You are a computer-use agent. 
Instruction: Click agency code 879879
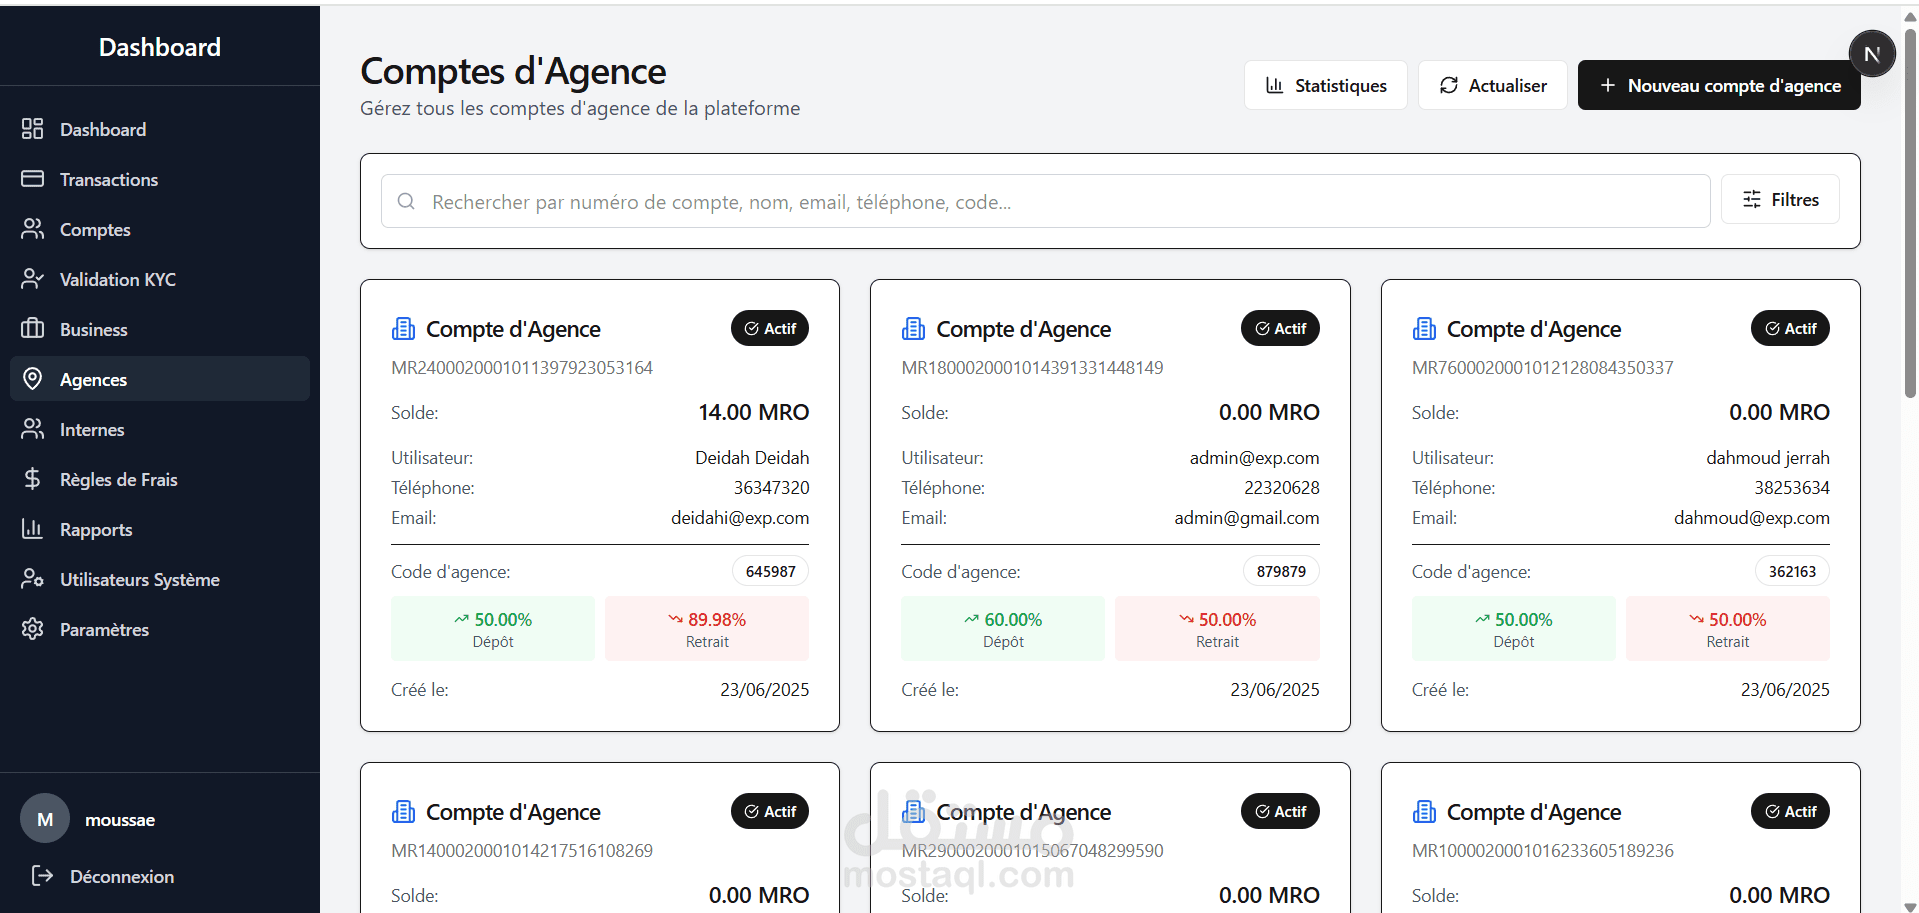(x=1281, y=571)
